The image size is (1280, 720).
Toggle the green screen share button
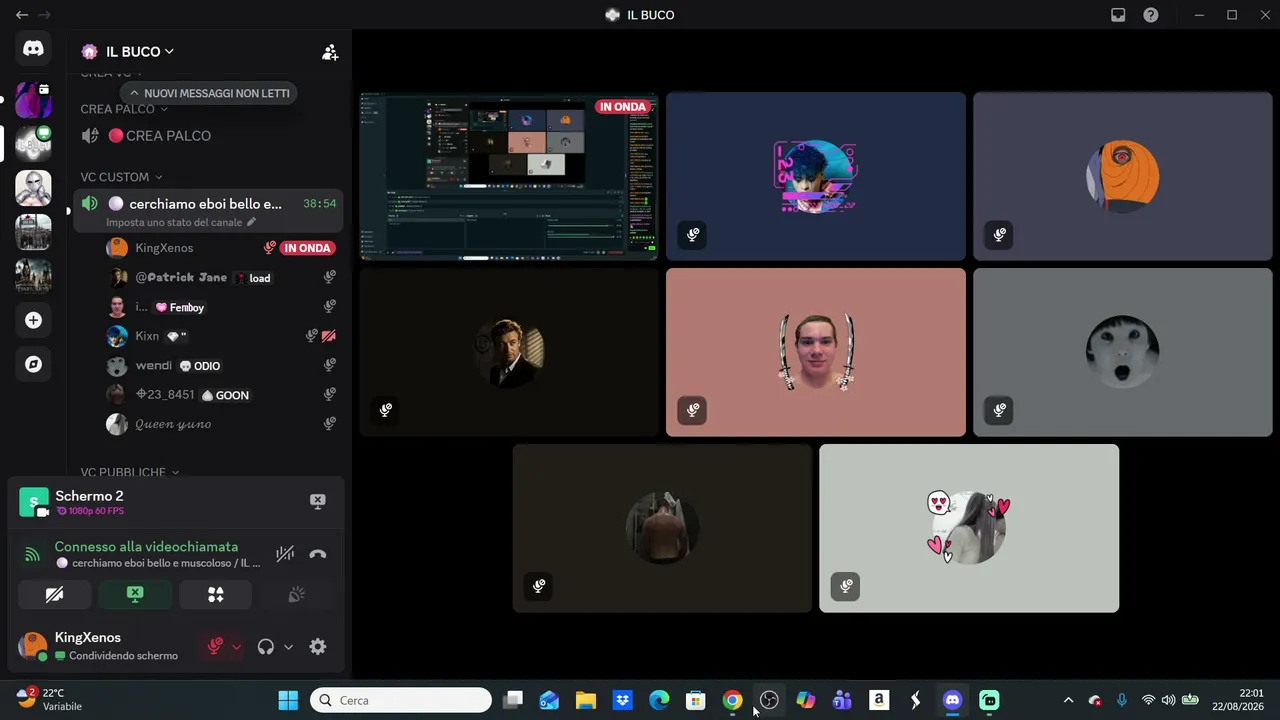point(135,595)
